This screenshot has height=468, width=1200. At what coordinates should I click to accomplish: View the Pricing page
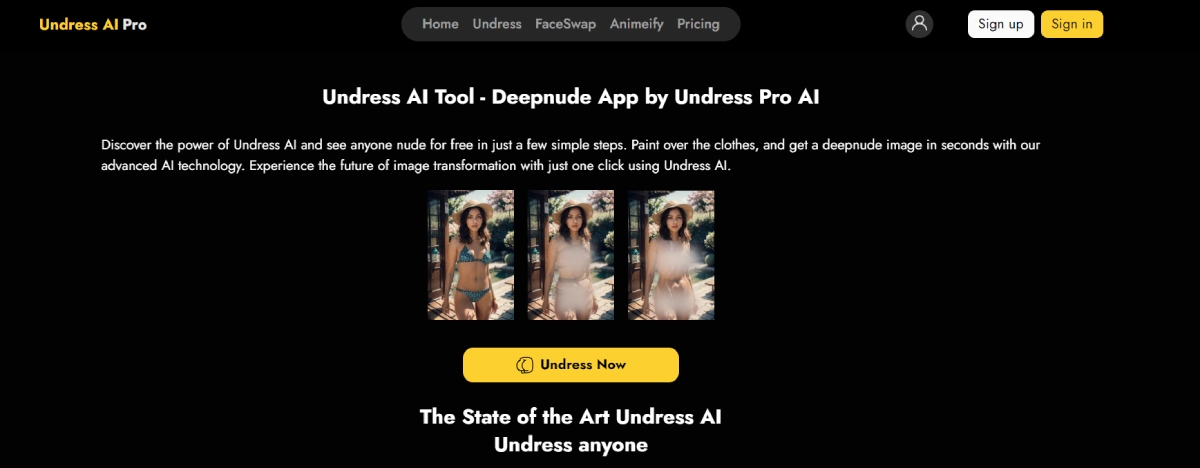pos(698,24)
